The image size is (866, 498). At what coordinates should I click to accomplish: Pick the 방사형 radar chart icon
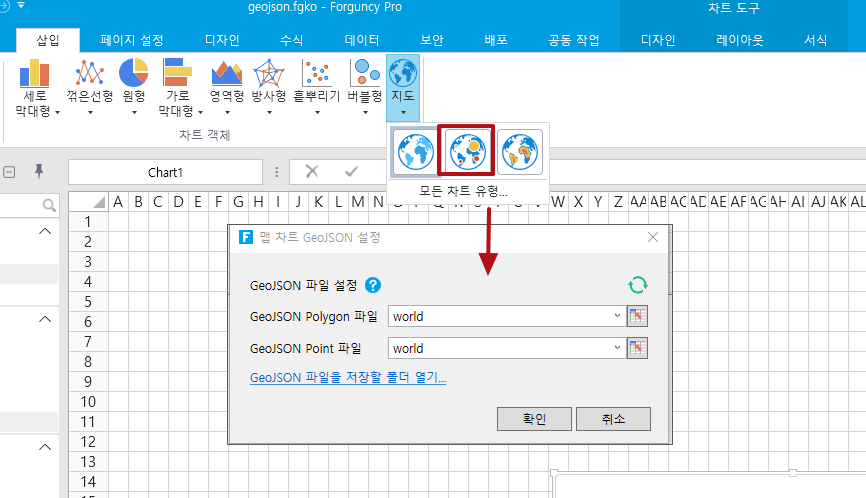click(x=268, y=75)
